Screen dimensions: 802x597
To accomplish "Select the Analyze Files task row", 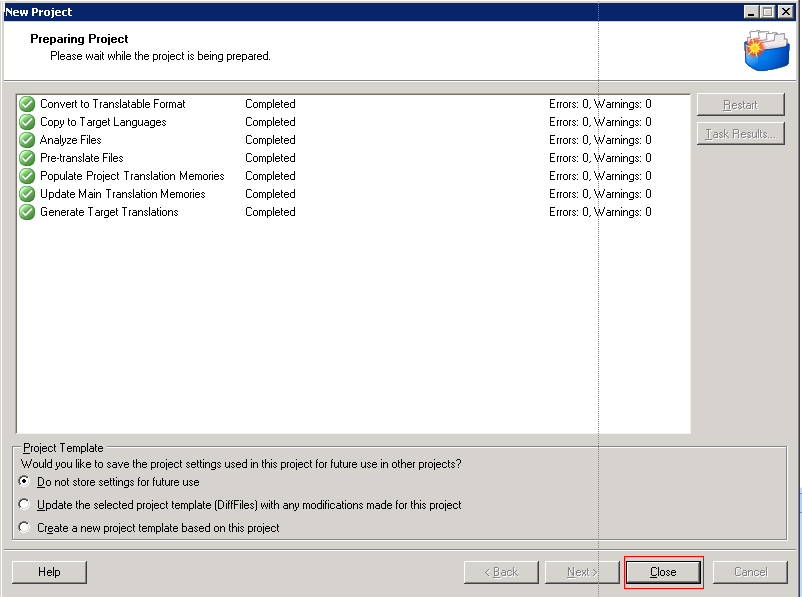I will tap(70, 140).
